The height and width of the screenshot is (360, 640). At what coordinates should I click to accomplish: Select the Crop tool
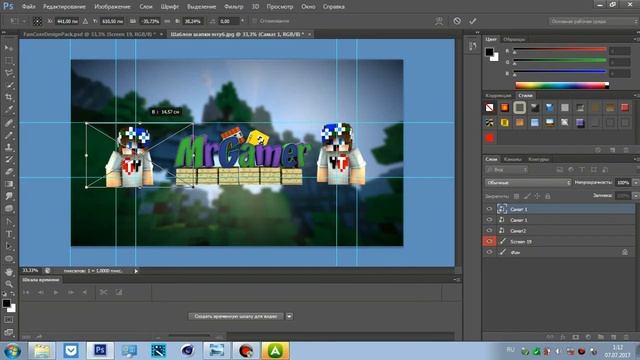(x=9, y=98)
